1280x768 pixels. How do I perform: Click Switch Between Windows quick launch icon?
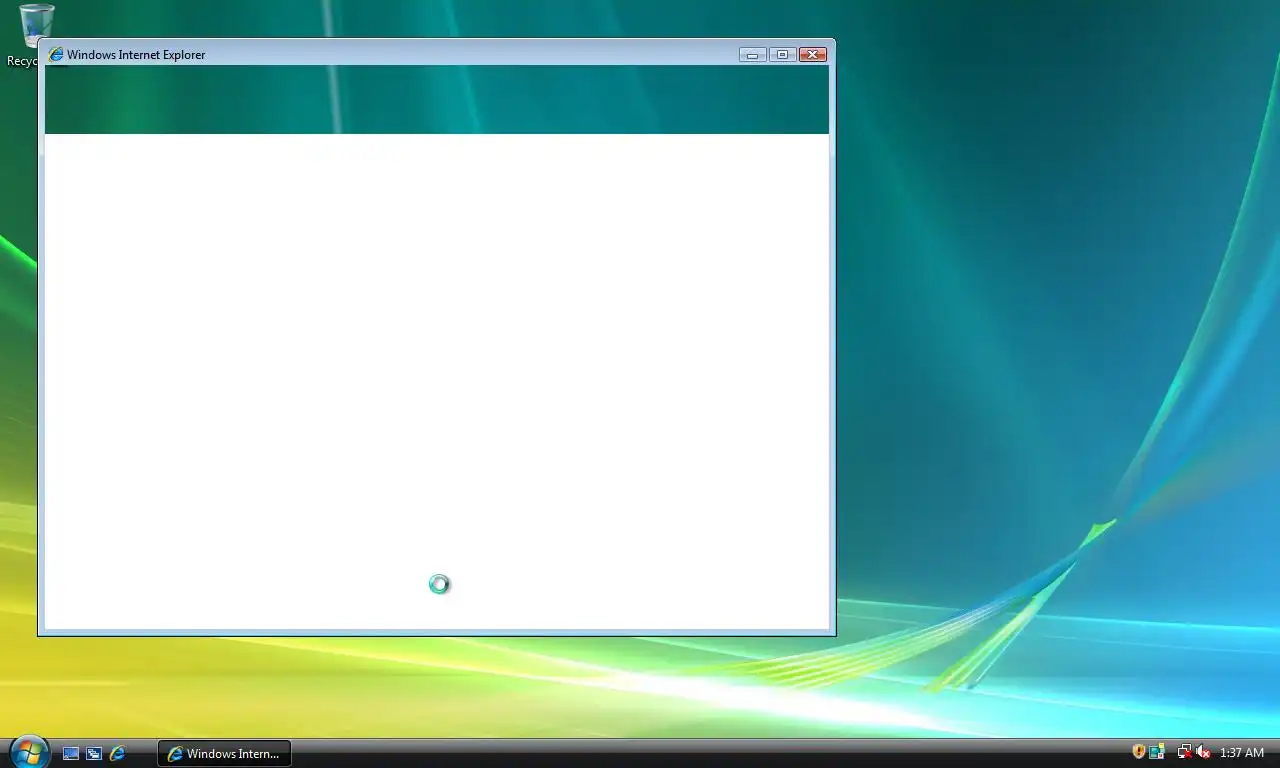pyautogui.click(x=94, y=754)
